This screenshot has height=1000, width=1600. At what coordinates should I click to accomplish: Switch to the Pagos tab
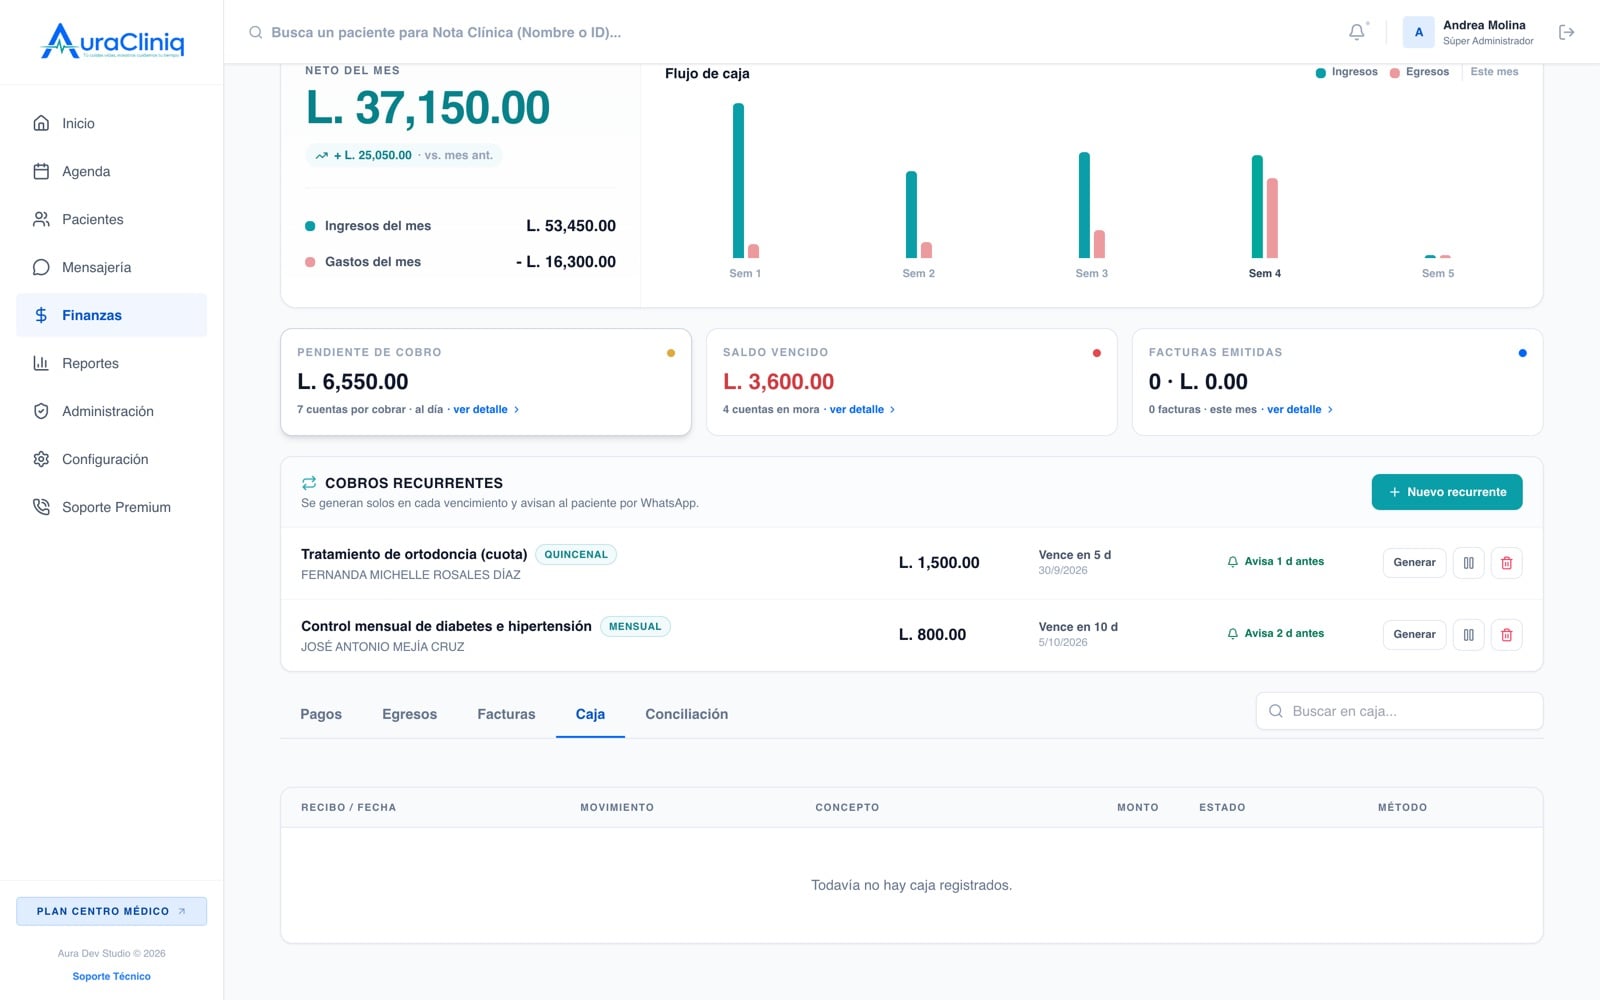pos(321,714)
